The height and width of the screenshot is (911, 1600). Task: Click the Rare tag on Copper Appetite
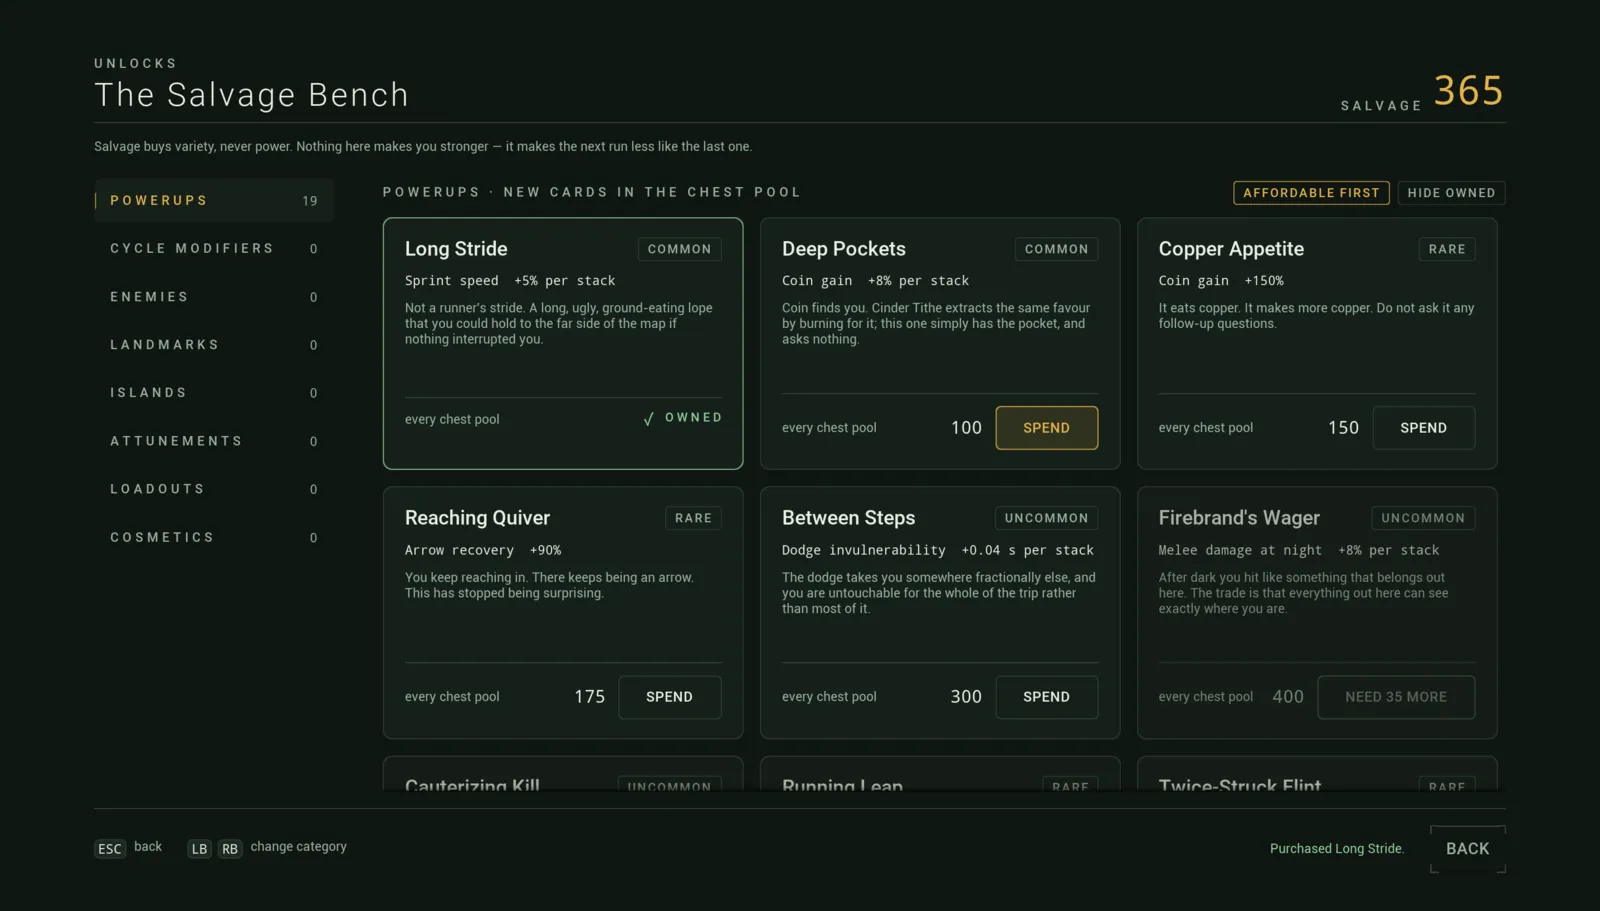[x=1447, y=249]
